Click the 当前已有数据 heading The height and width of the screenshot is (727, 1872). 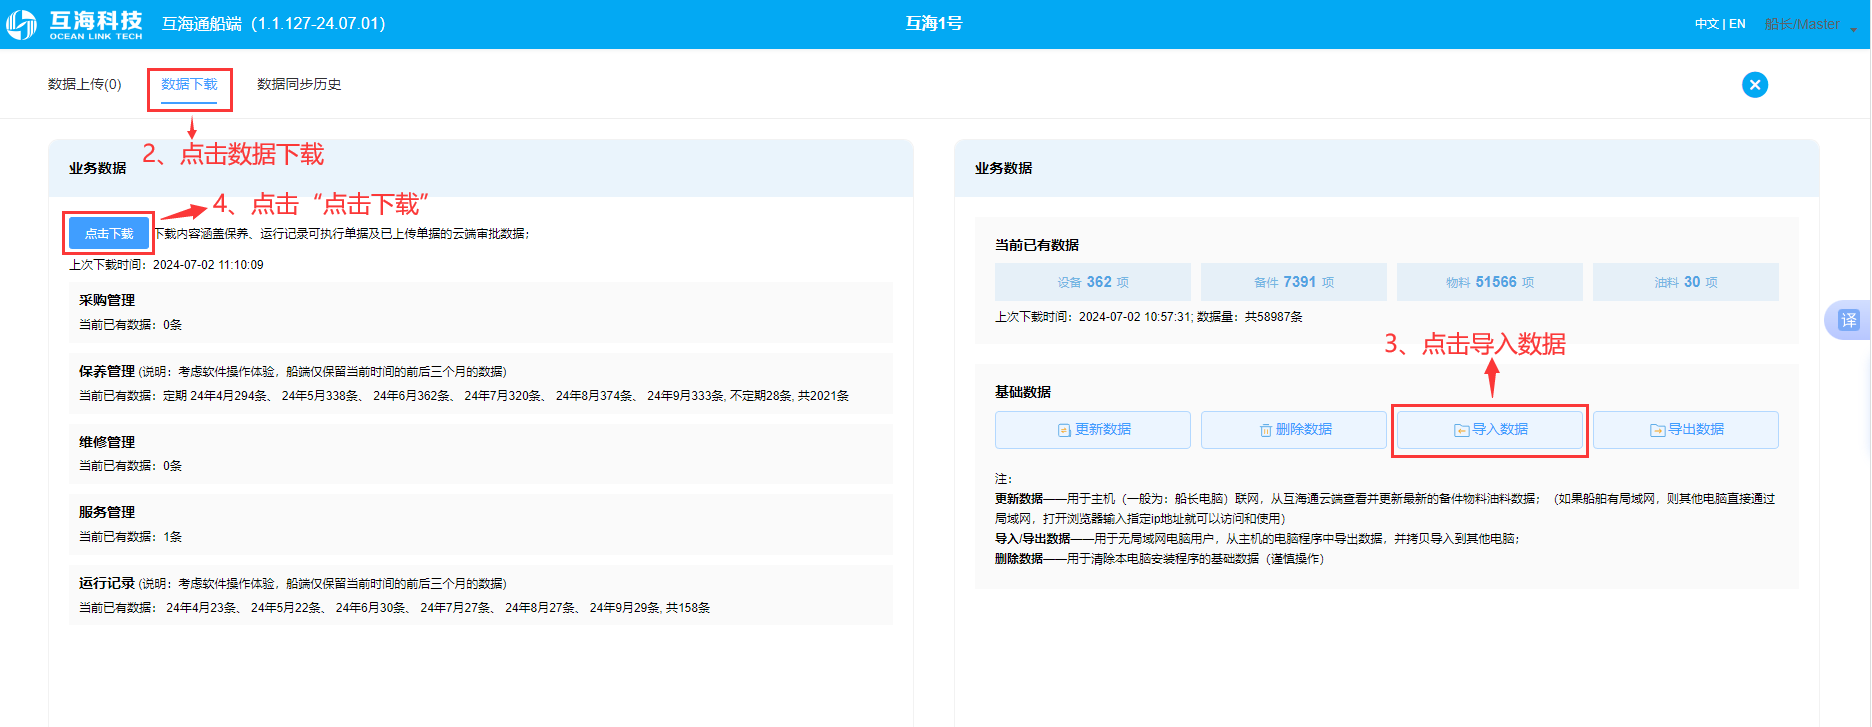tap(1037, 245)
